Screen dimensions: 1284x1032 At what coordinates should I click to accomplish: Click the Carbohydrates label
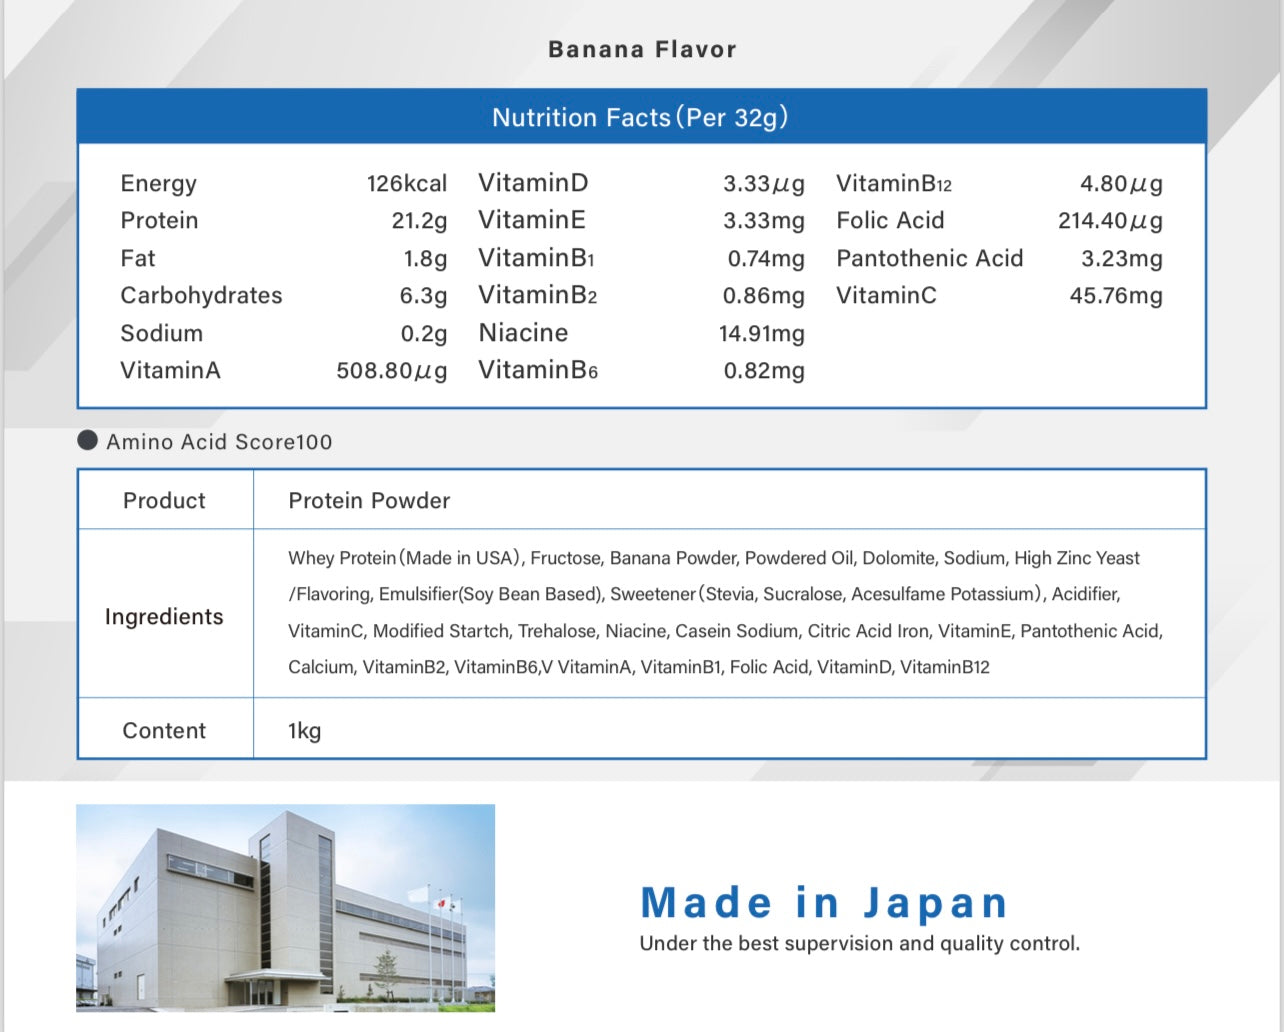201,296
